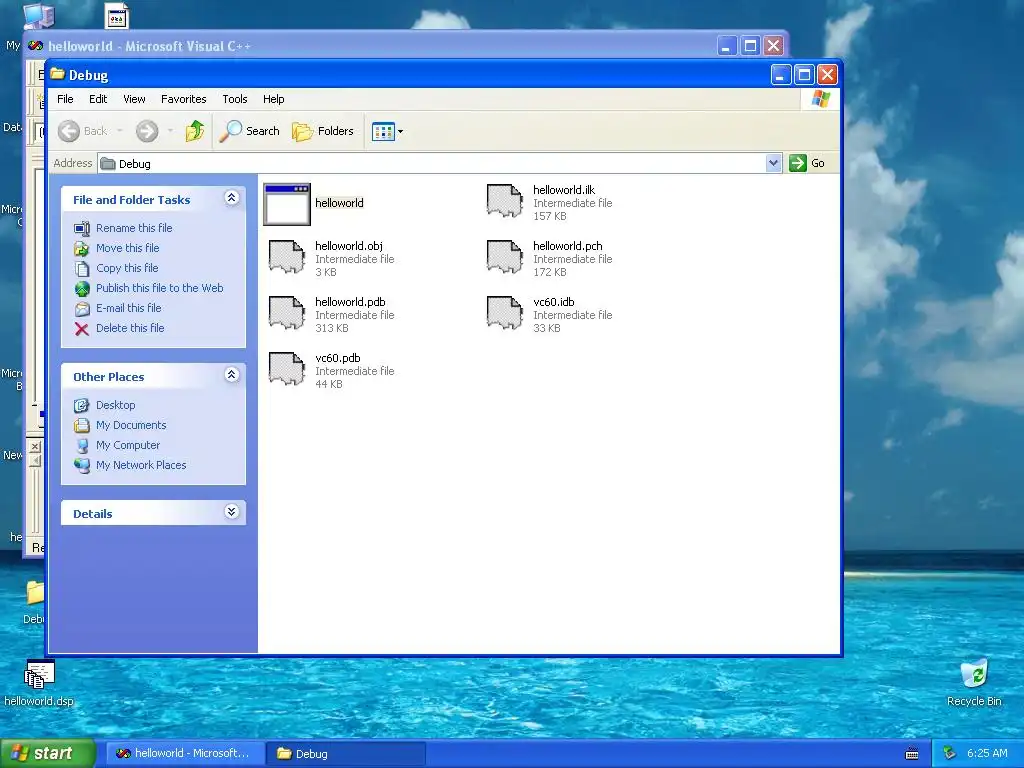Image resolution: width=1024 pixels, height=768 pixels.
Task: Click Publish this file to the Web
Action: pos(159,288)
